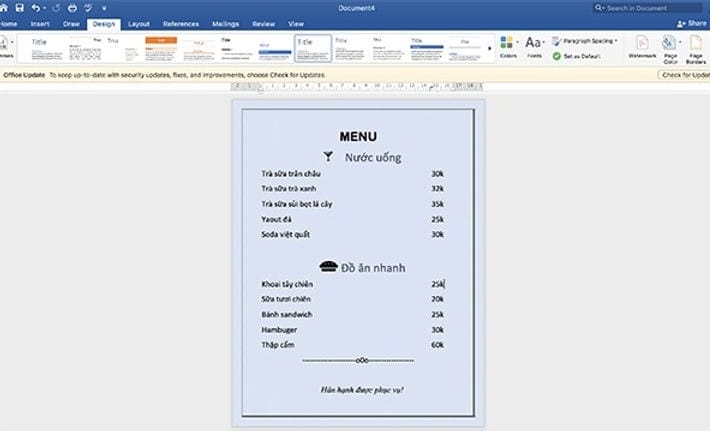Image resolution: width=710 pixels, height=431 pixels.
Task: Select the highlighted Title style set thumbnail
Action: [x=313, y=48]
